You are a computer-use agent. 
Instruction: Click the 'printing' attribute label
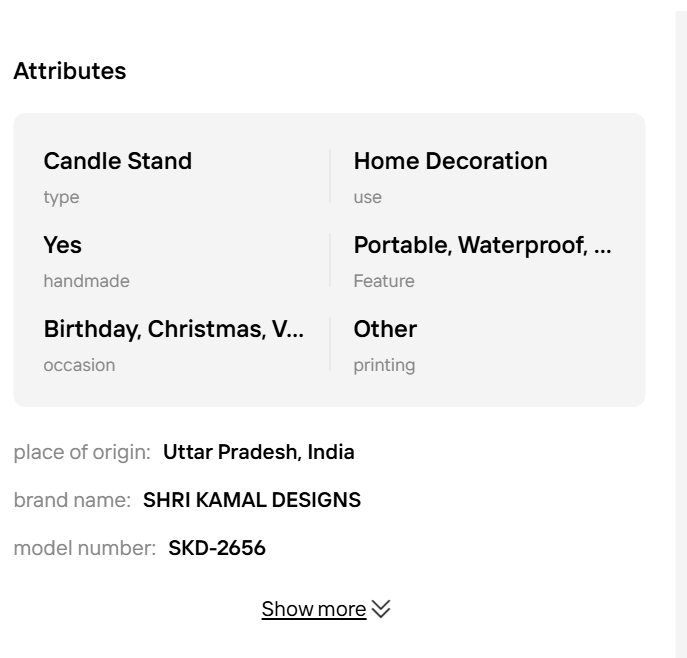point(384,365)
